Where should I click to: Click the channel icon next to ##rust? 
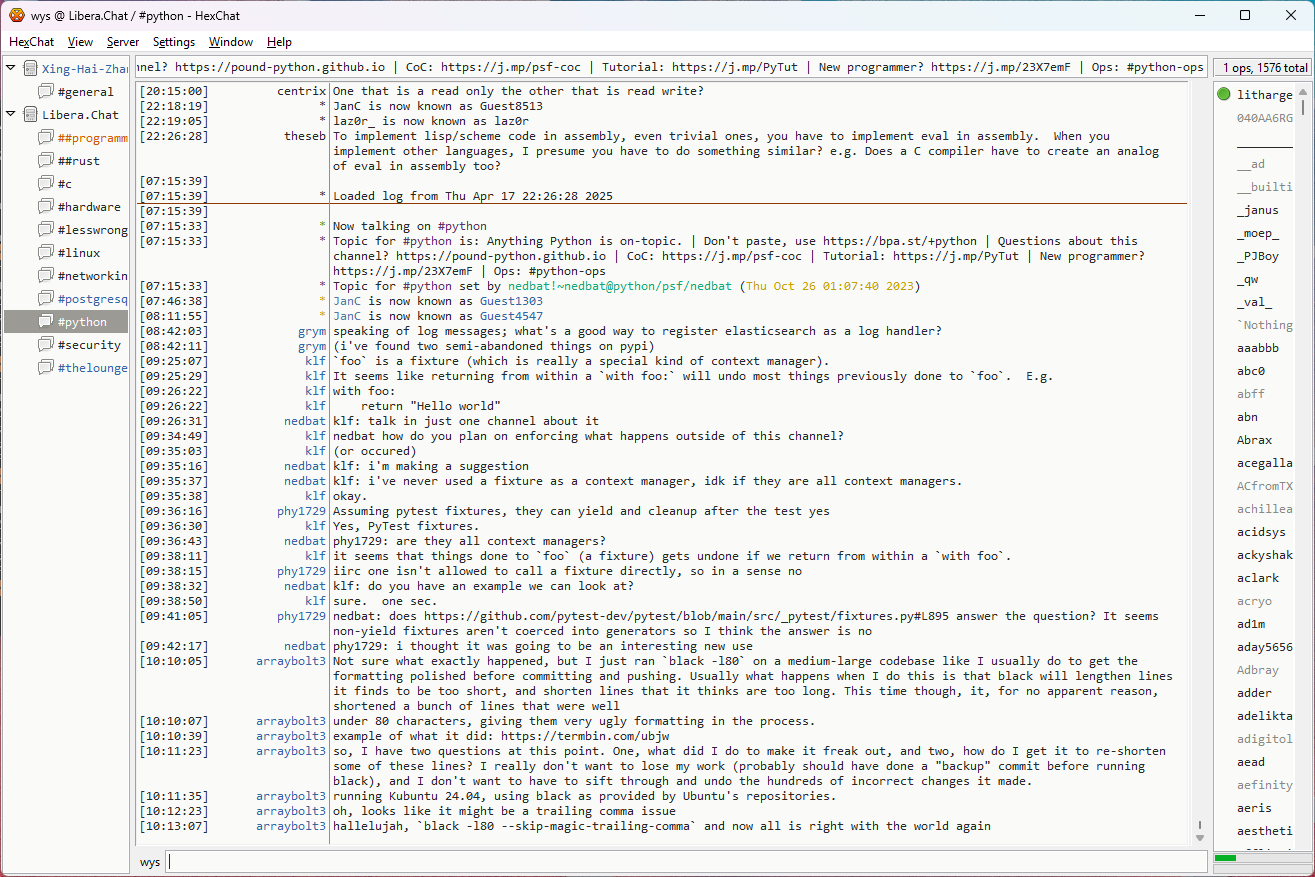pyautogui.click(x=46, y=161)
